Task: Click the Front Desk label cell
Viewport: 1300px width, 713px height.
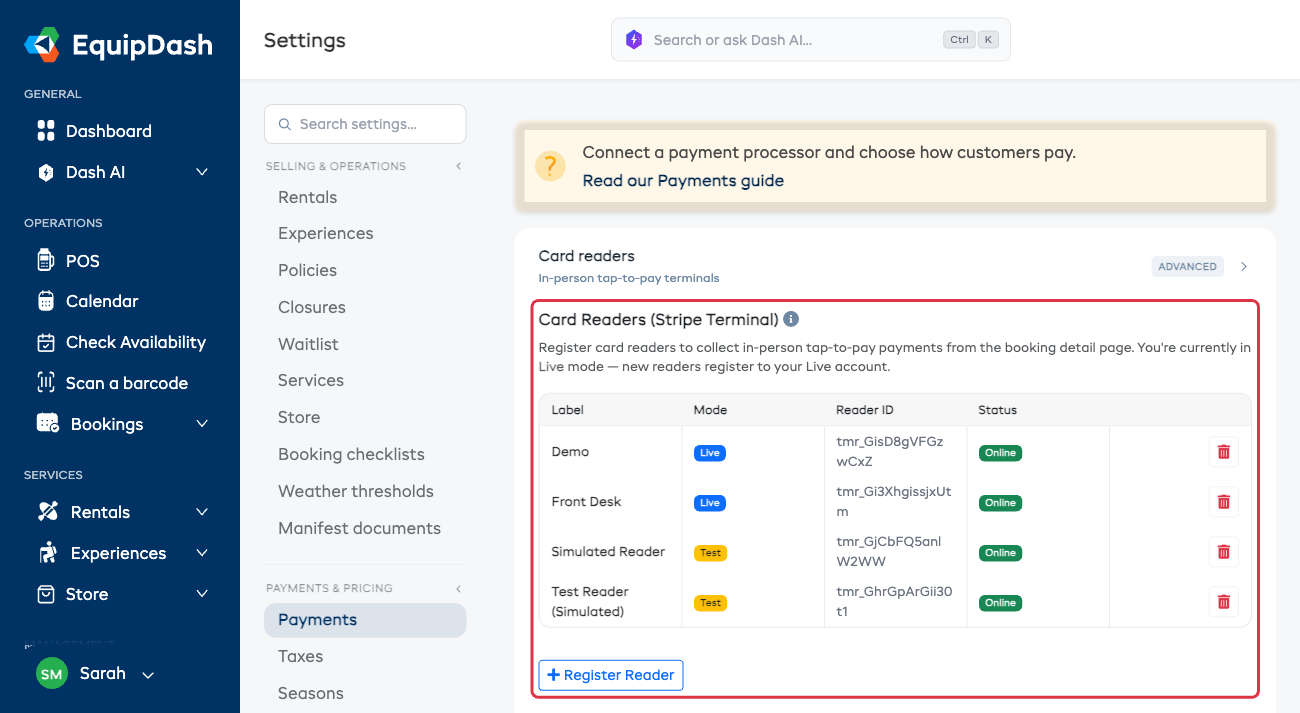Action: (586, 502)
